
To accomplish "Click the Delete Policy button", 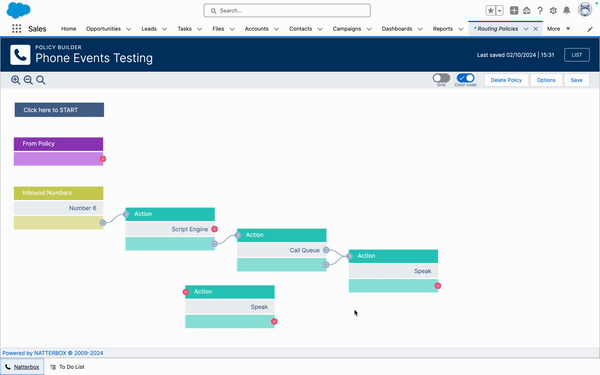I will 506,80.
